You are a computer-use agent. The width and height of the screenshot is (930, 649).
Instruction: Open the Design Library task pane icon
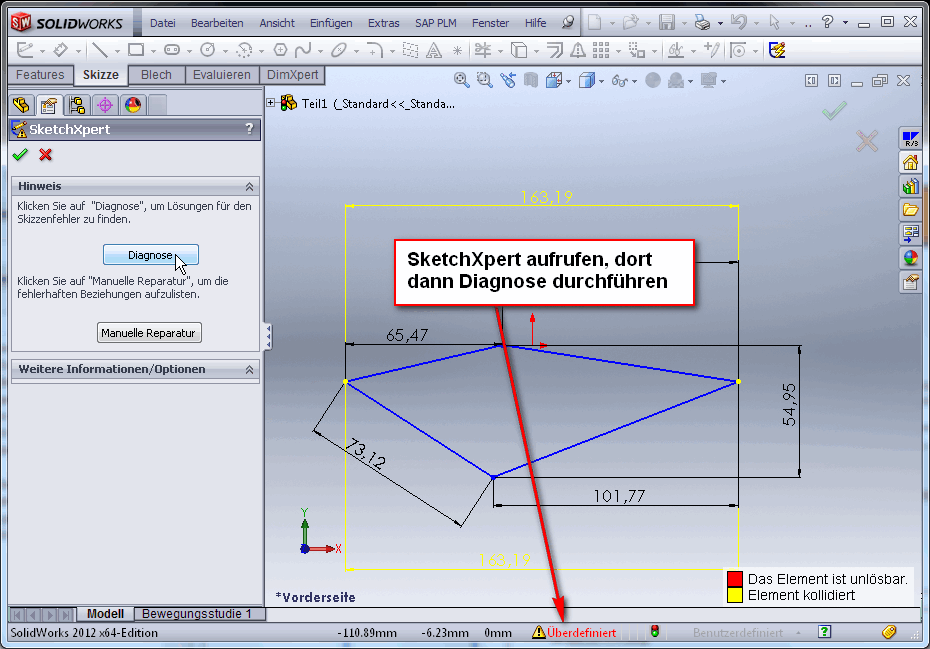pos(910,186)
